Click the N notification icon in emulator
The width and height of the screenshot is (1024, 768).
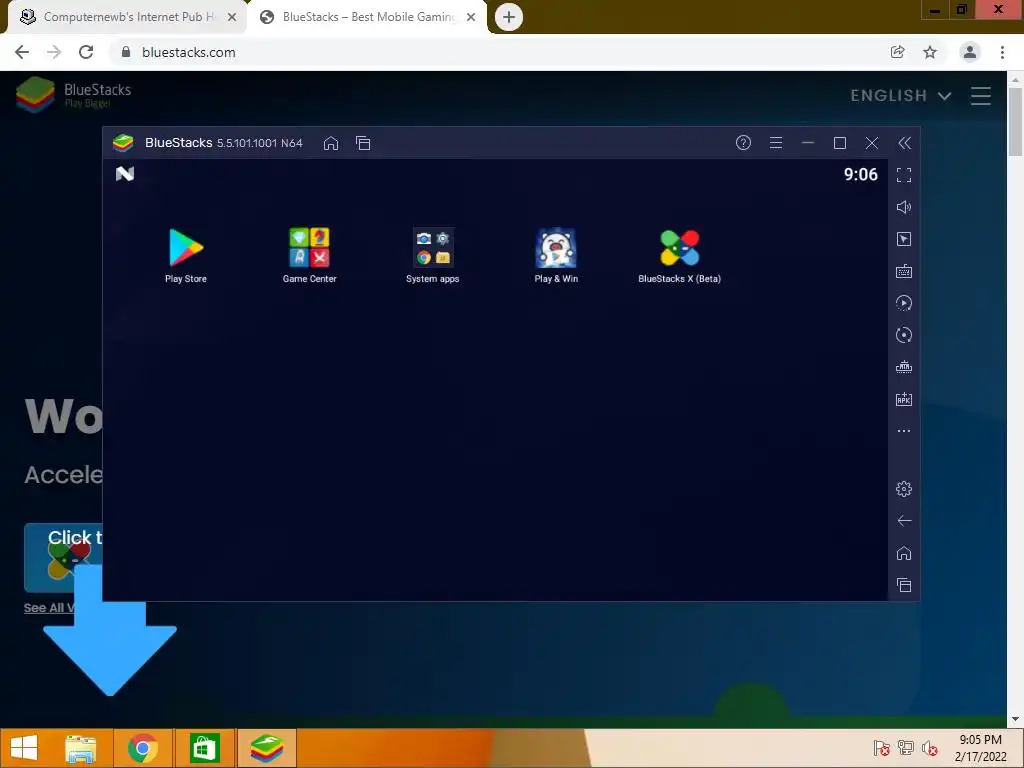(x=125, y=174)
